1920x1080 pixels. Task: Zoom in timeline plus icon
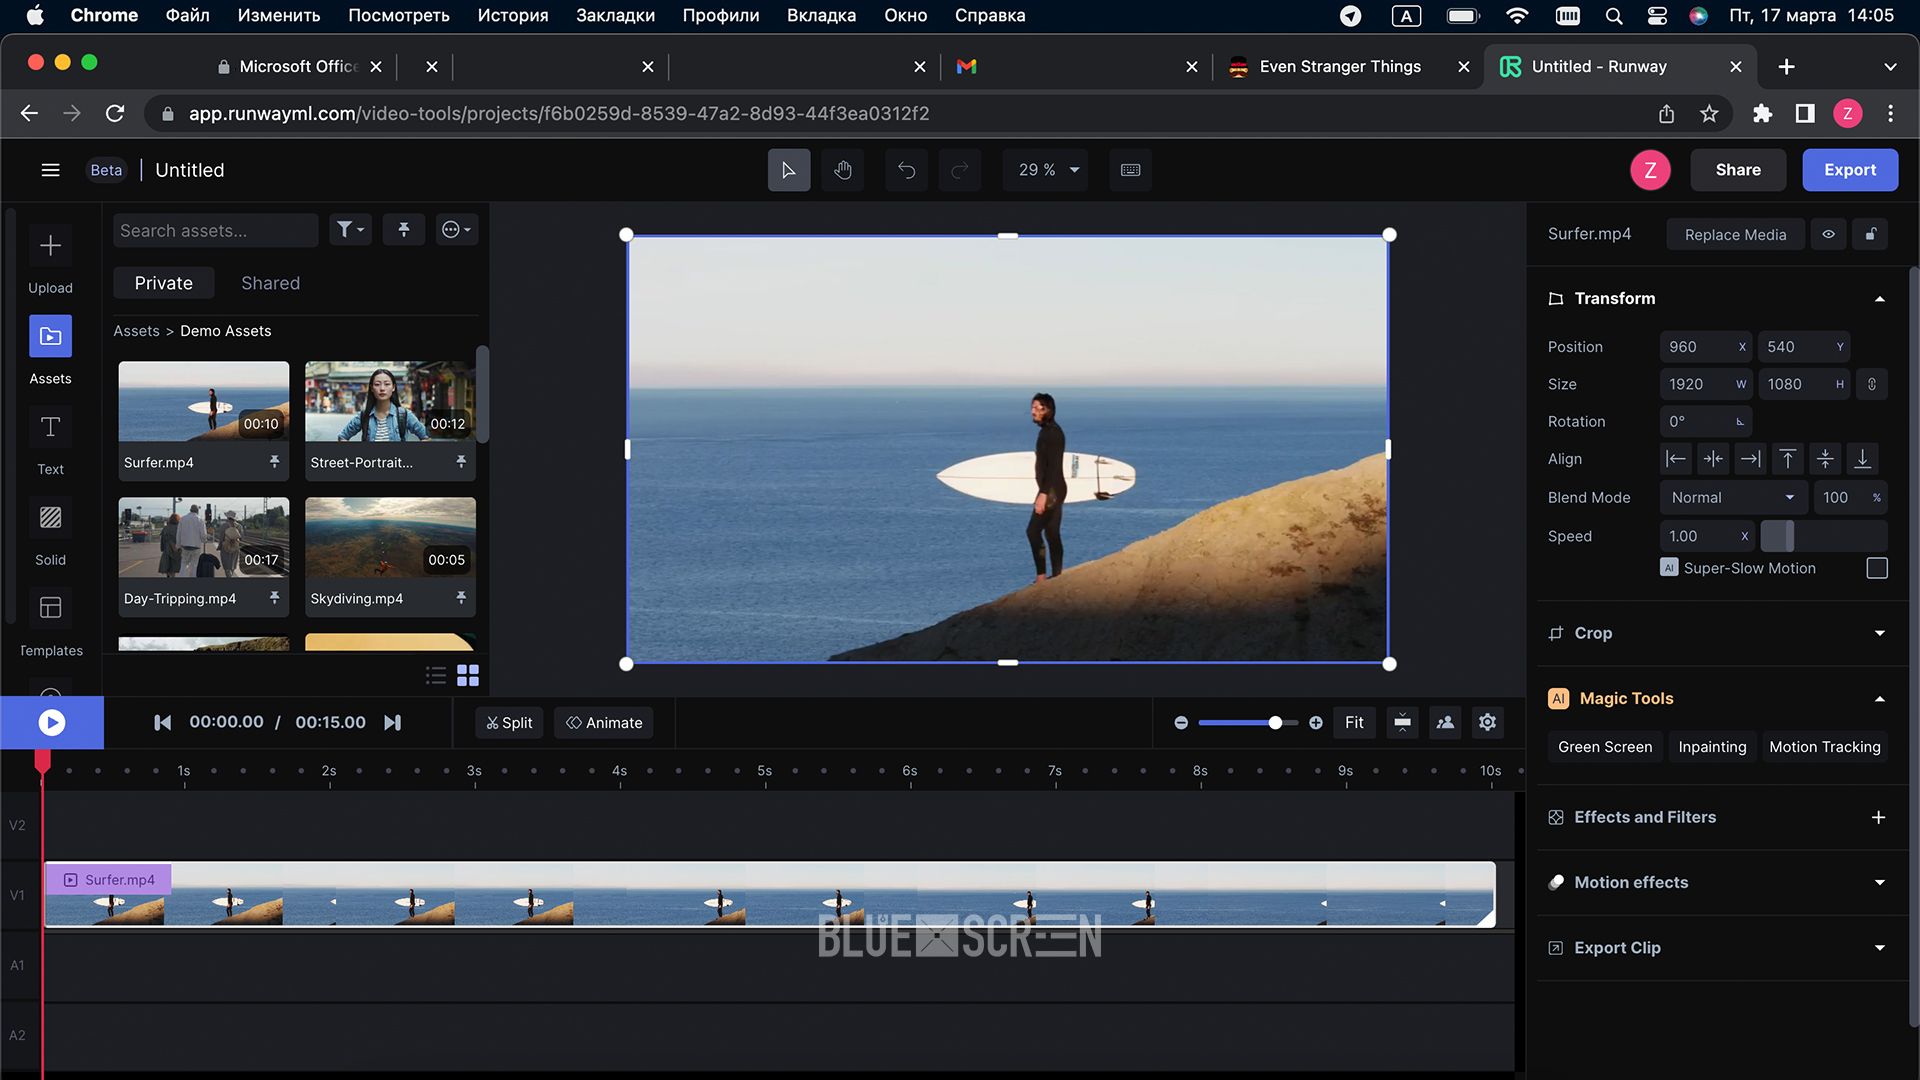[x=1316, y=723]
